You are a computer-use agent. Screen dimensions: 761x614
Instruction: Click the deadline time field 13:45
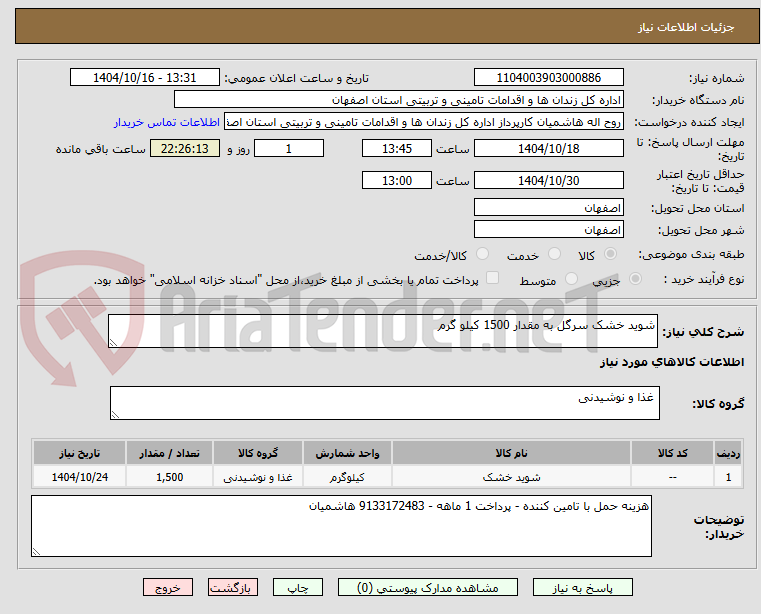click(397, 148)
